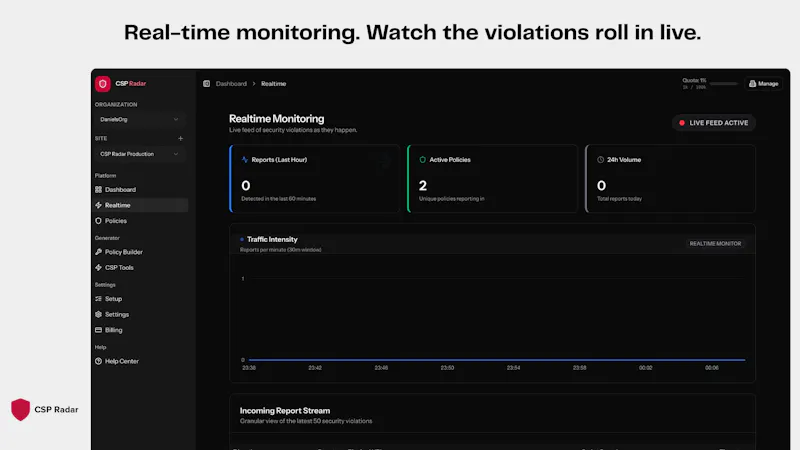Open the DanielsOrg organization dropdown
Viewport: 800px width, 450px height.
coord(139,119)
